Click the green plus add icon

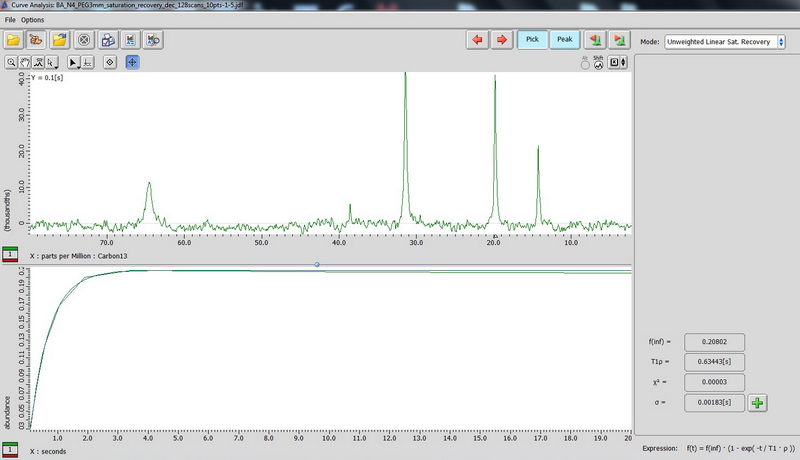[x=758, y=403]
